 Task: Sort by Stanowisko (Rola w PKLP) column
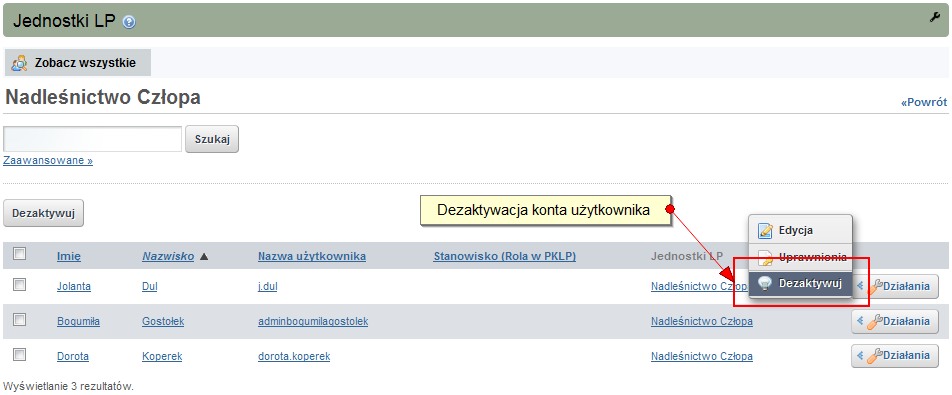coord(505,257)
